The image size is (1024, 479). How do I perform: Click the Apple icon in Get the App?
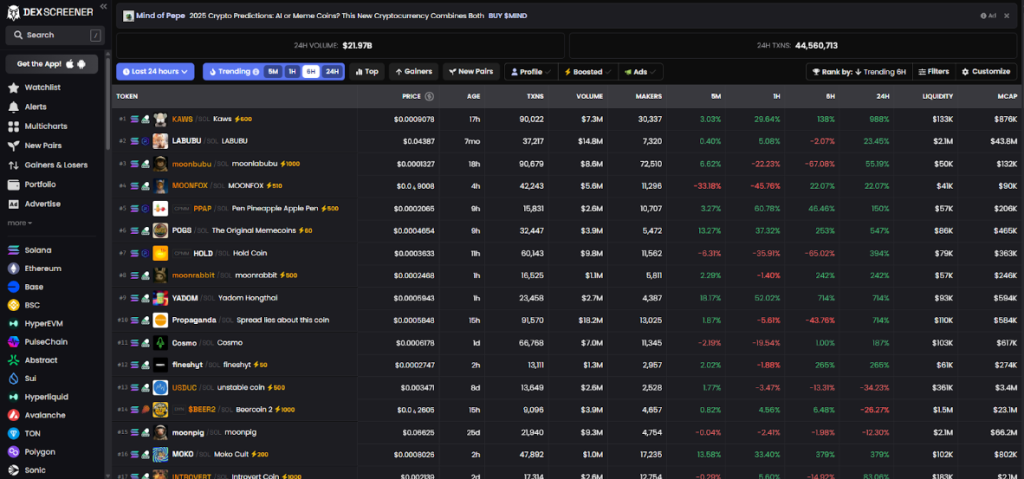[69, 64]
